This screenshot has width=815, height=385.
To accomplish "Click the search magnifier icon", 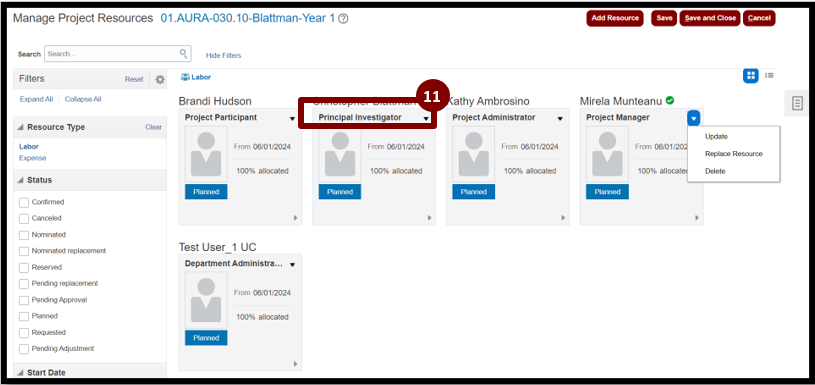I will (x=183, y=54).
